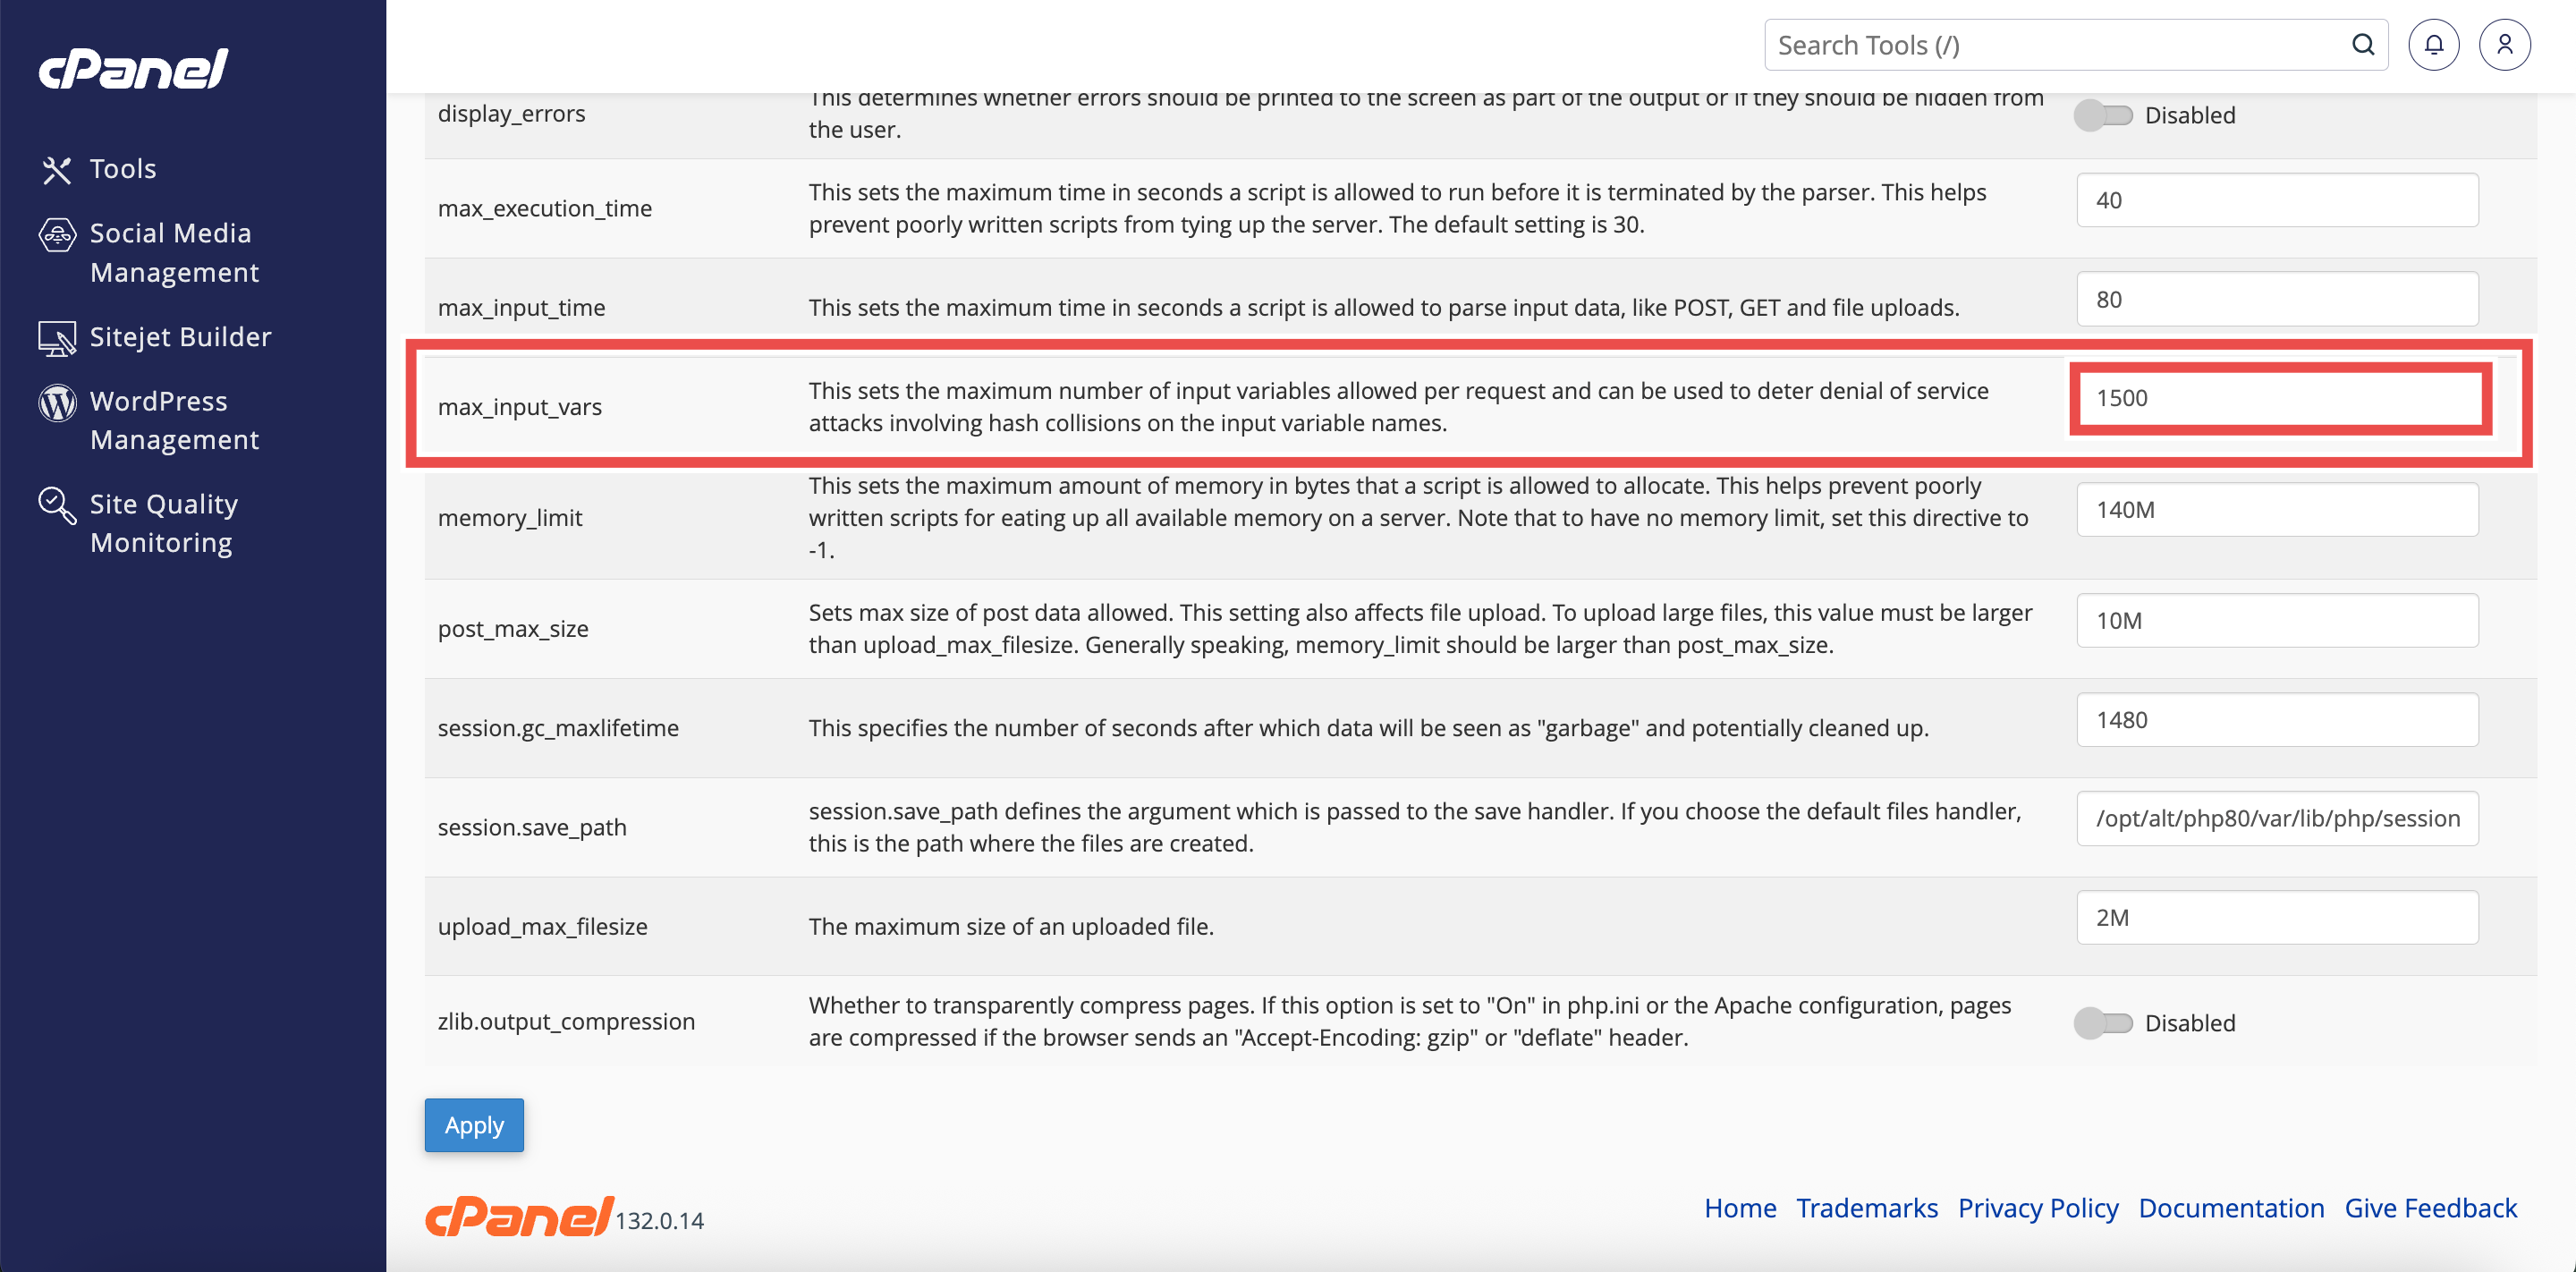This screenshot has height=1272, width=2576.
Task: Toggle the display_errors switch
Action: pyautogui.click(x=2103, y=116)
